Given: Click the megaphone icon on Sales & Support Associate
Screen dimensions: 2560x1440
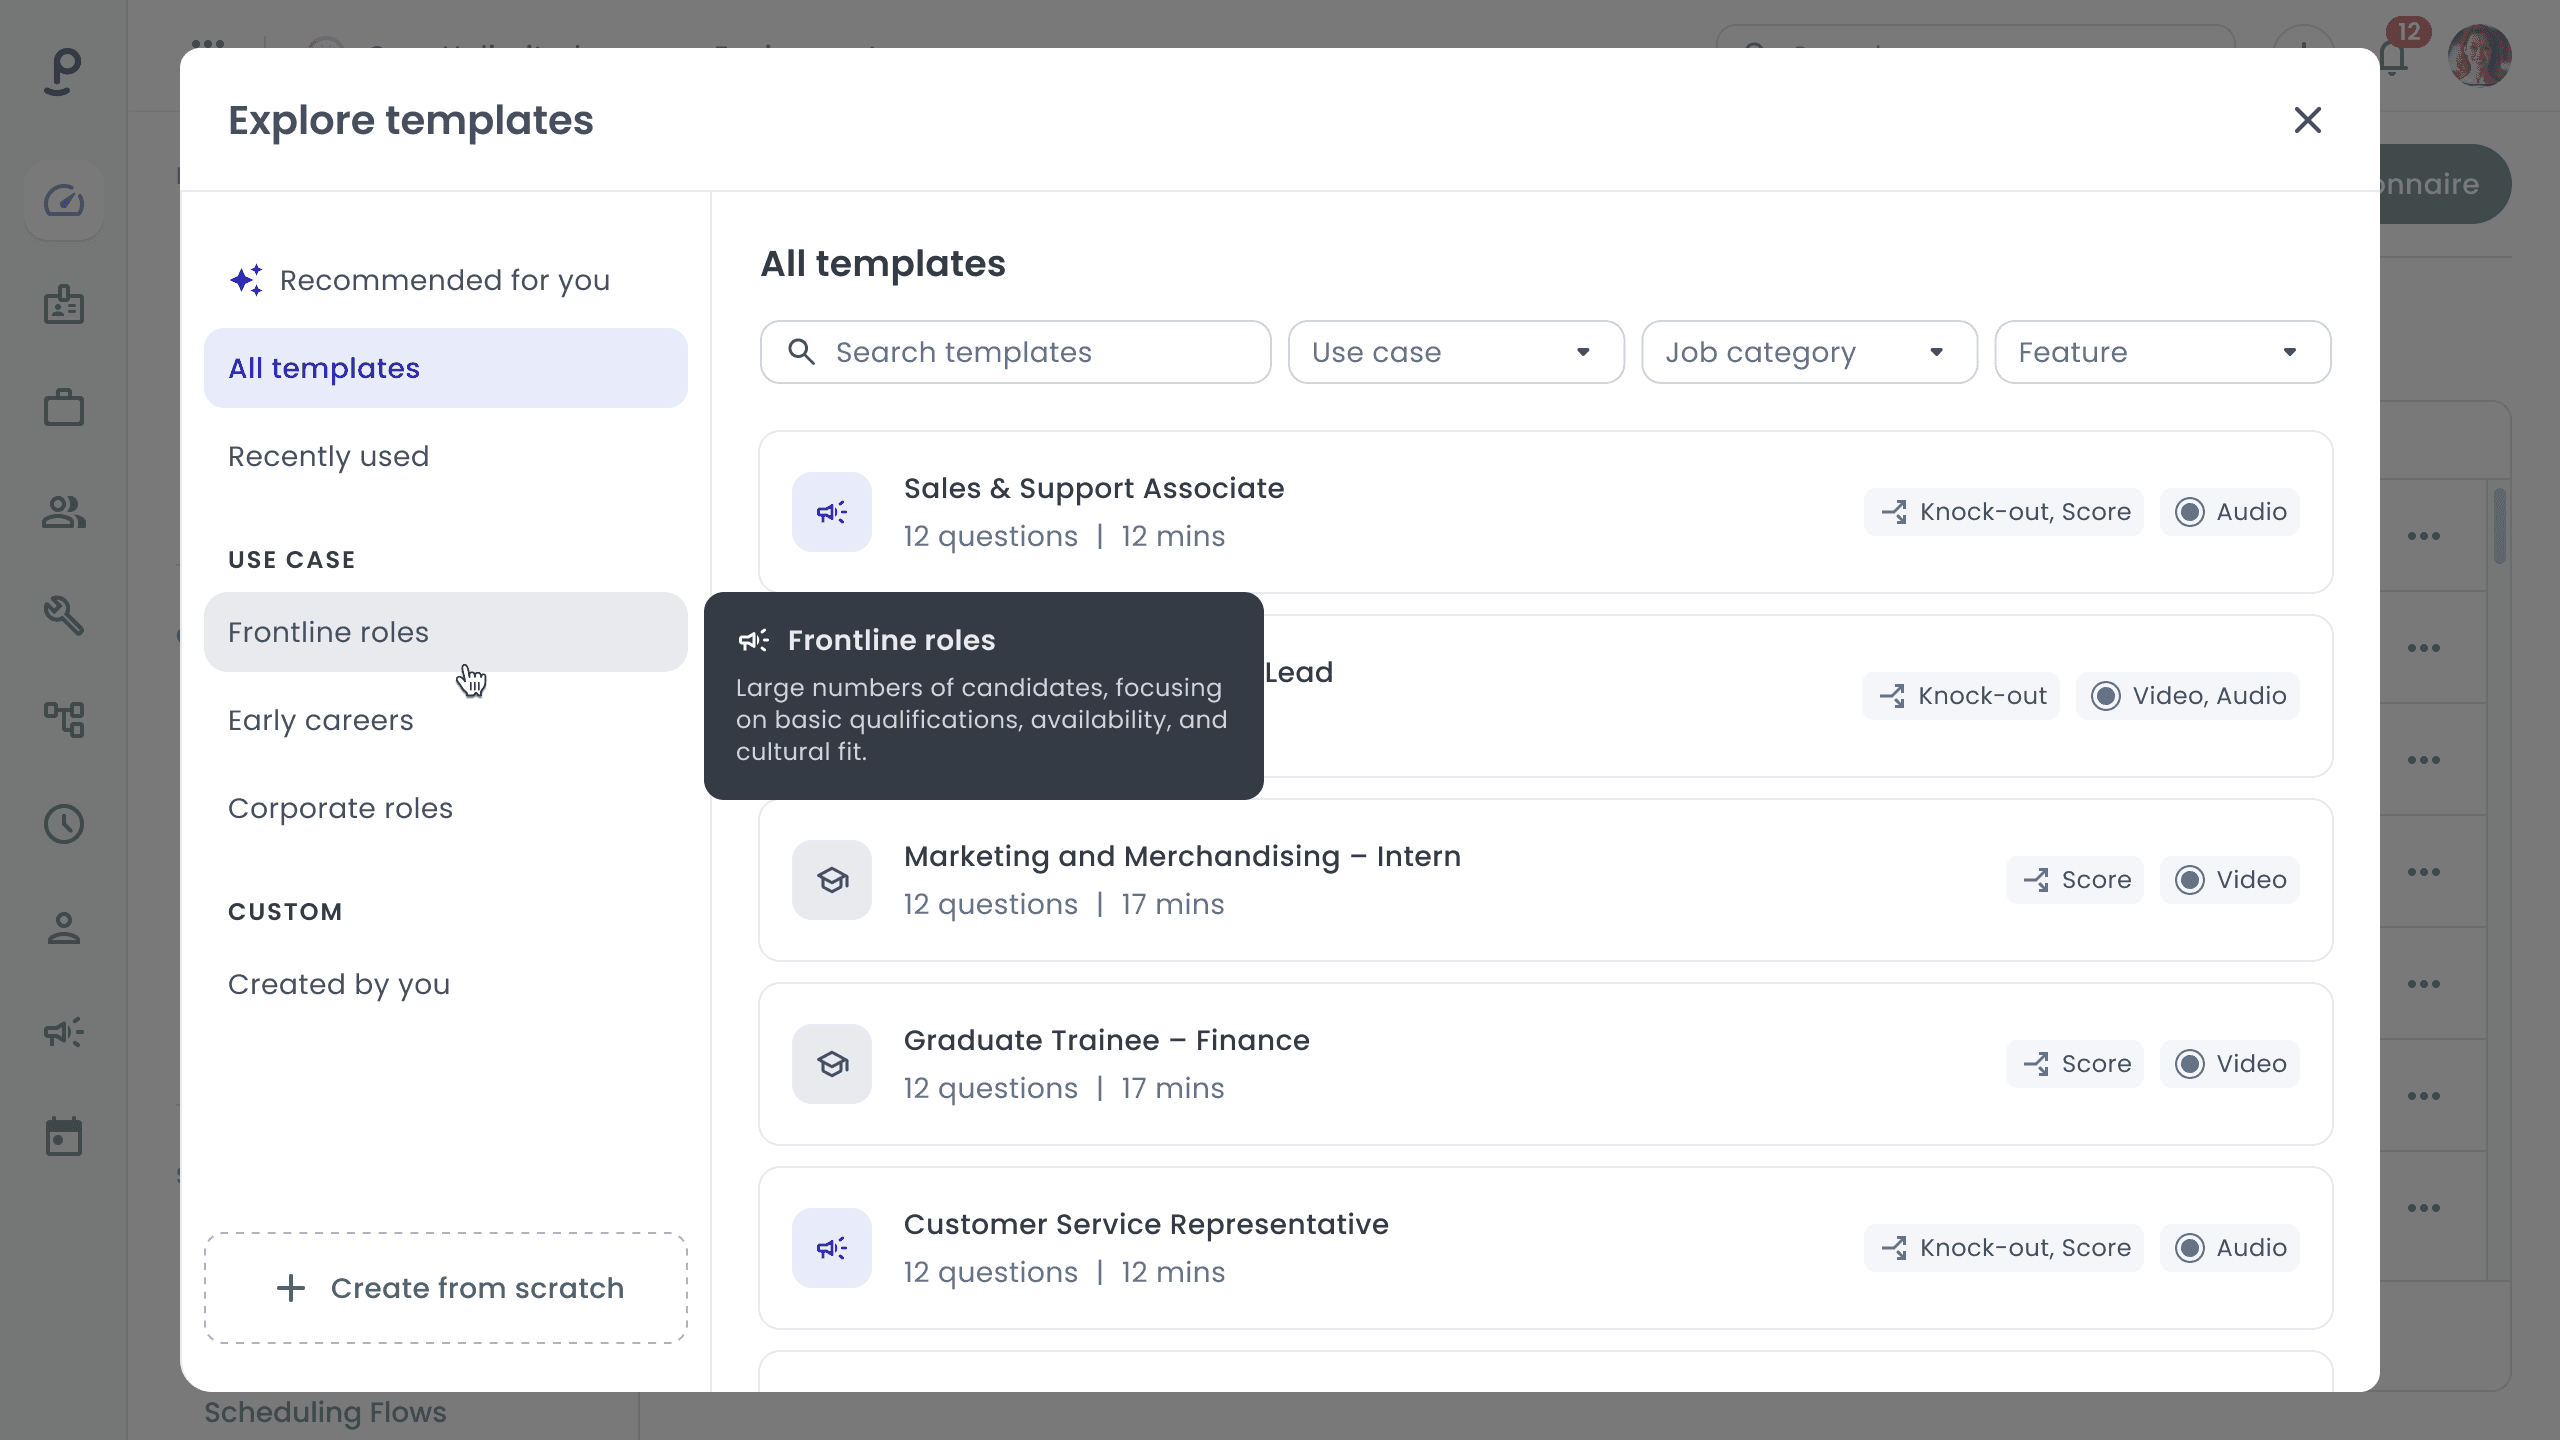Looking at the screenshot, I should tap(831, 512).
